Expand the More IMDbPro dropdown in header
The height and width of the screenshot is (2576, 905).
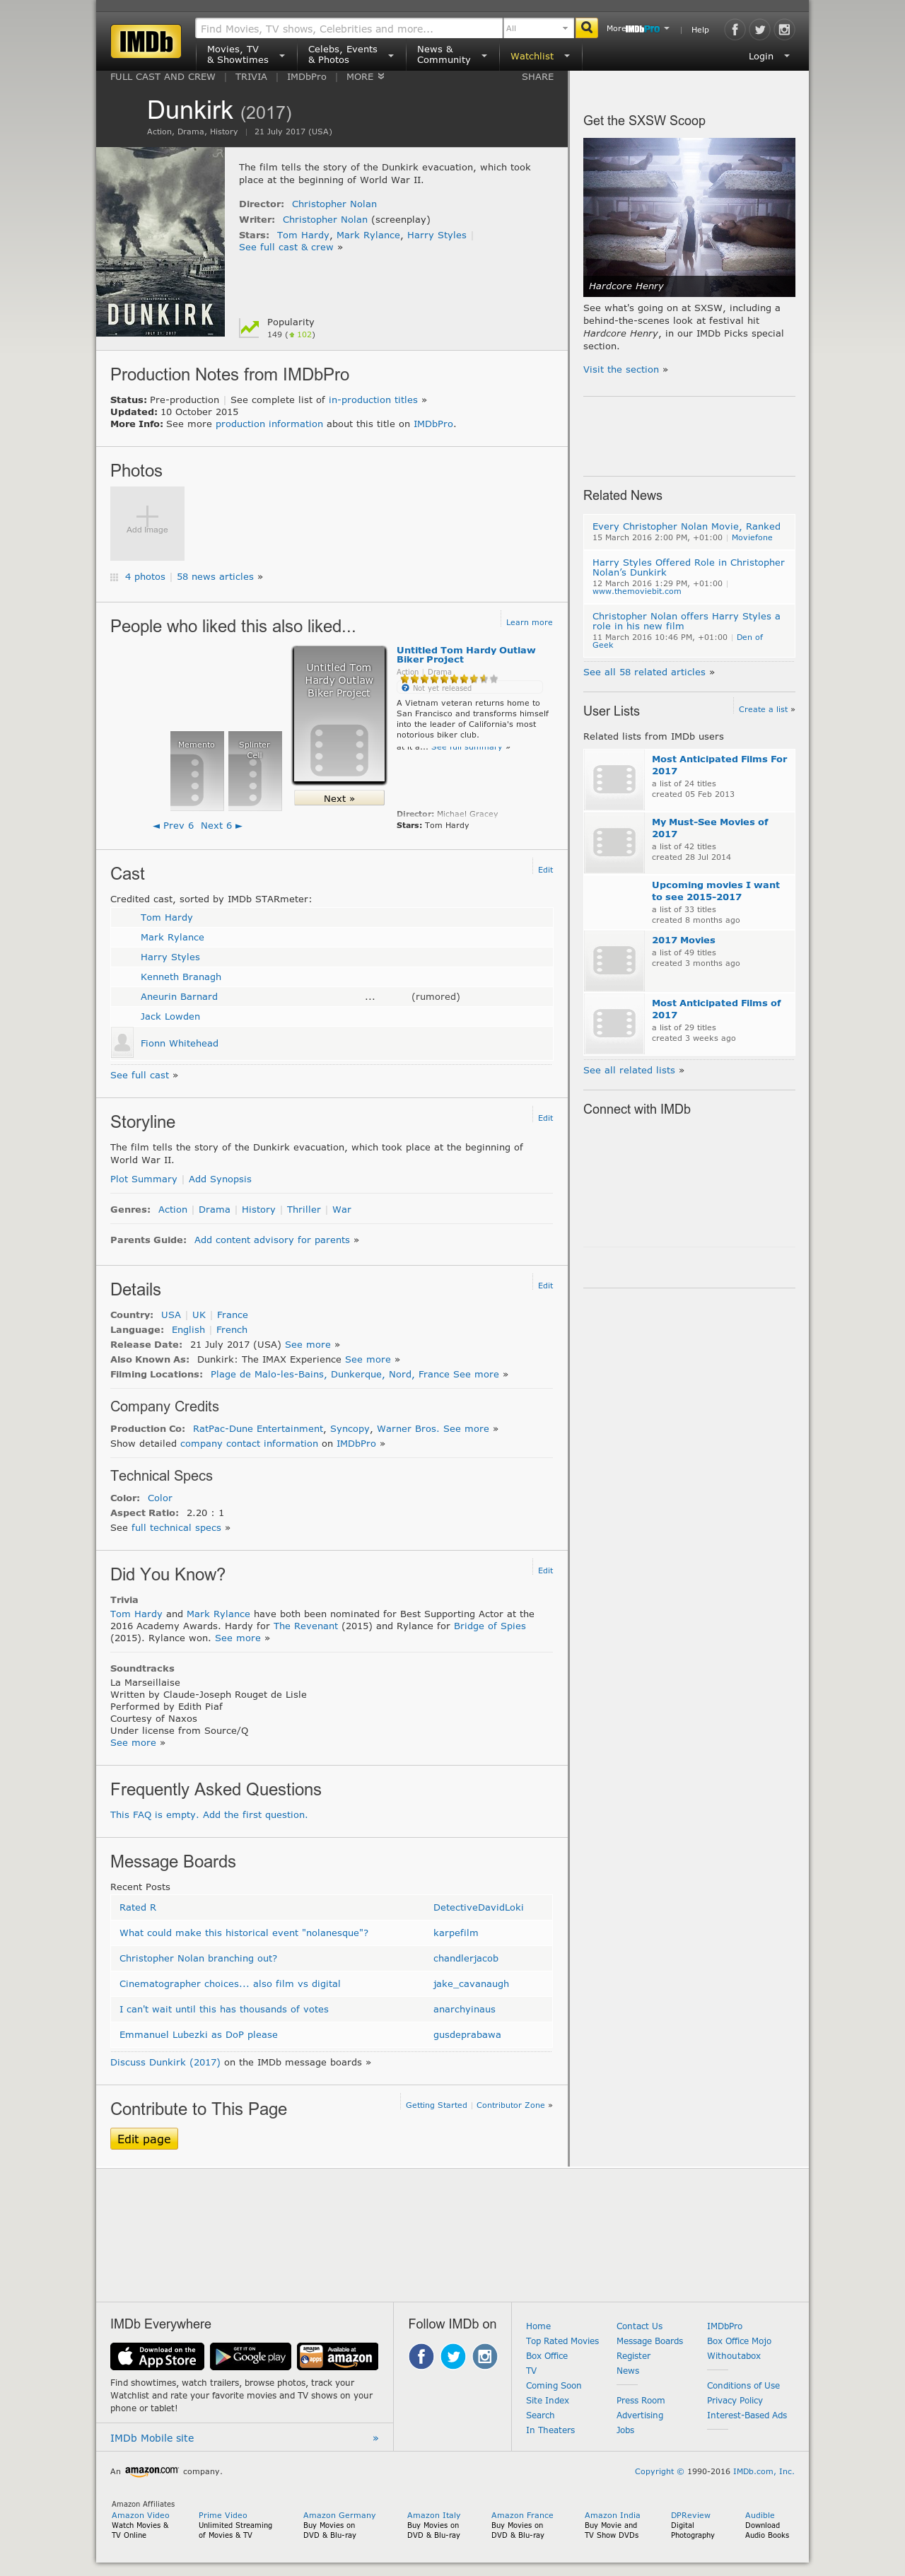[x=638, y=29]
